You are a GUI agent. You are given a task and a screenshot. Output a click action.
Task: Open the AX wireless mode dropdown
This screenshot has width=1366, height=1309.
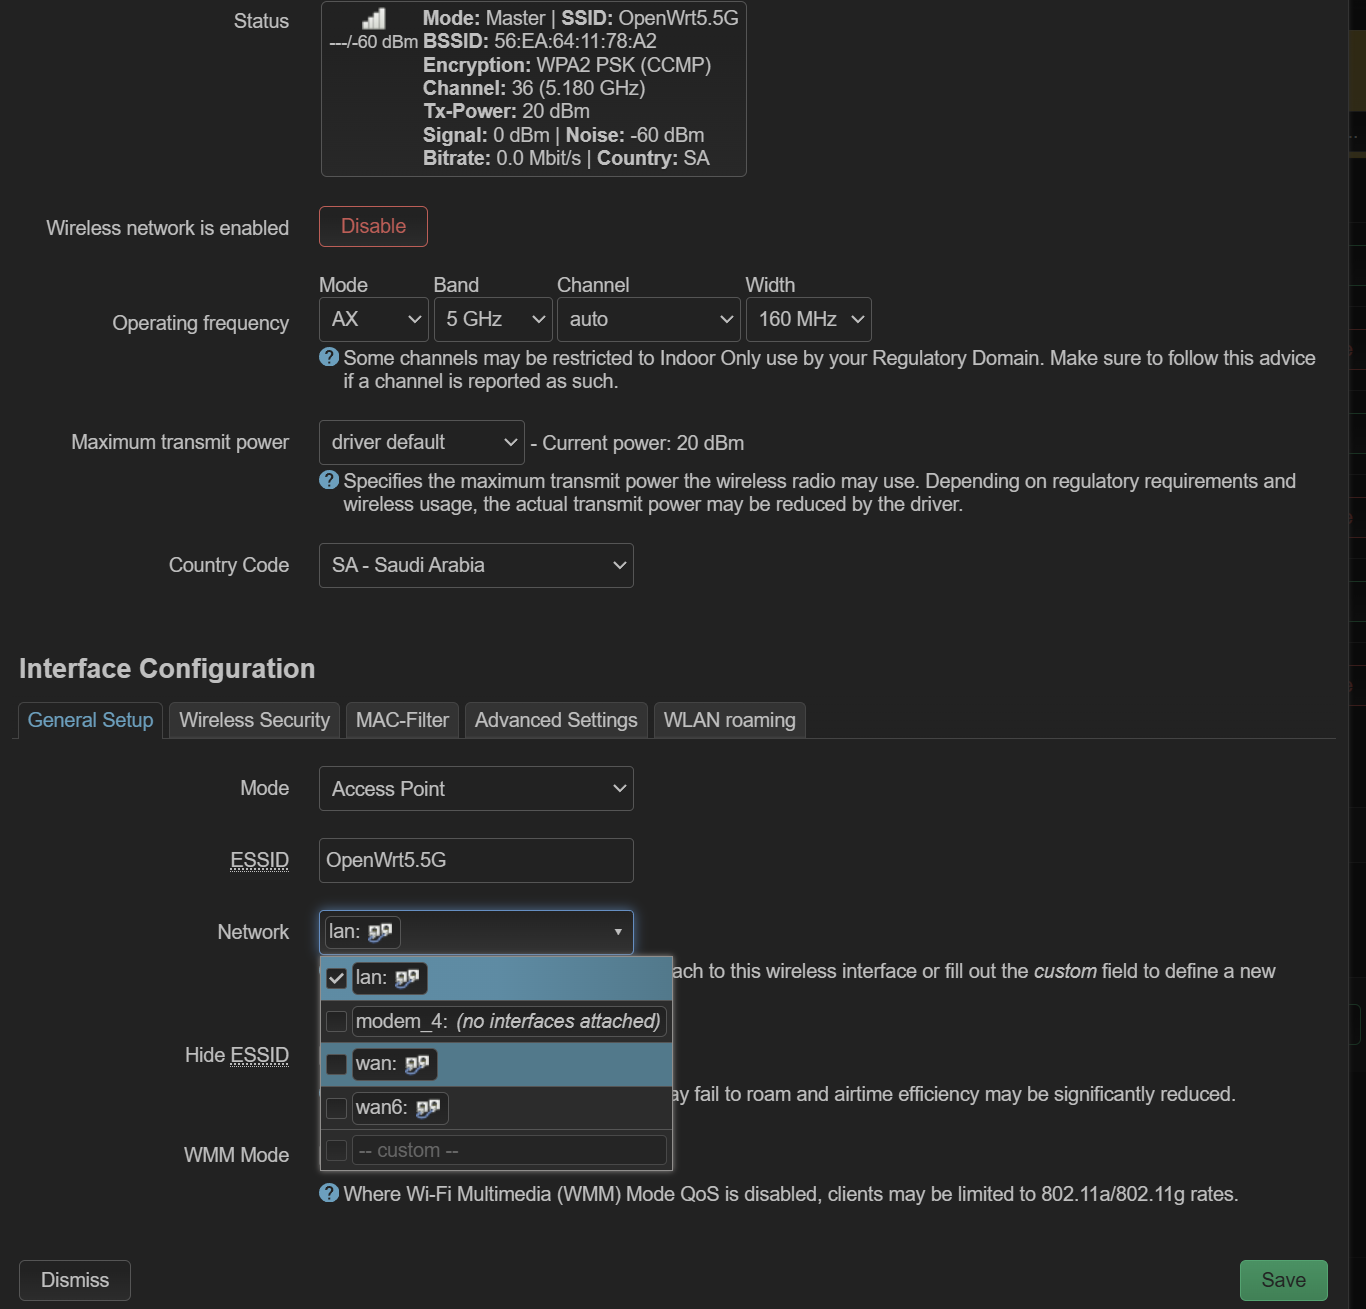click(x=374, y=319)
